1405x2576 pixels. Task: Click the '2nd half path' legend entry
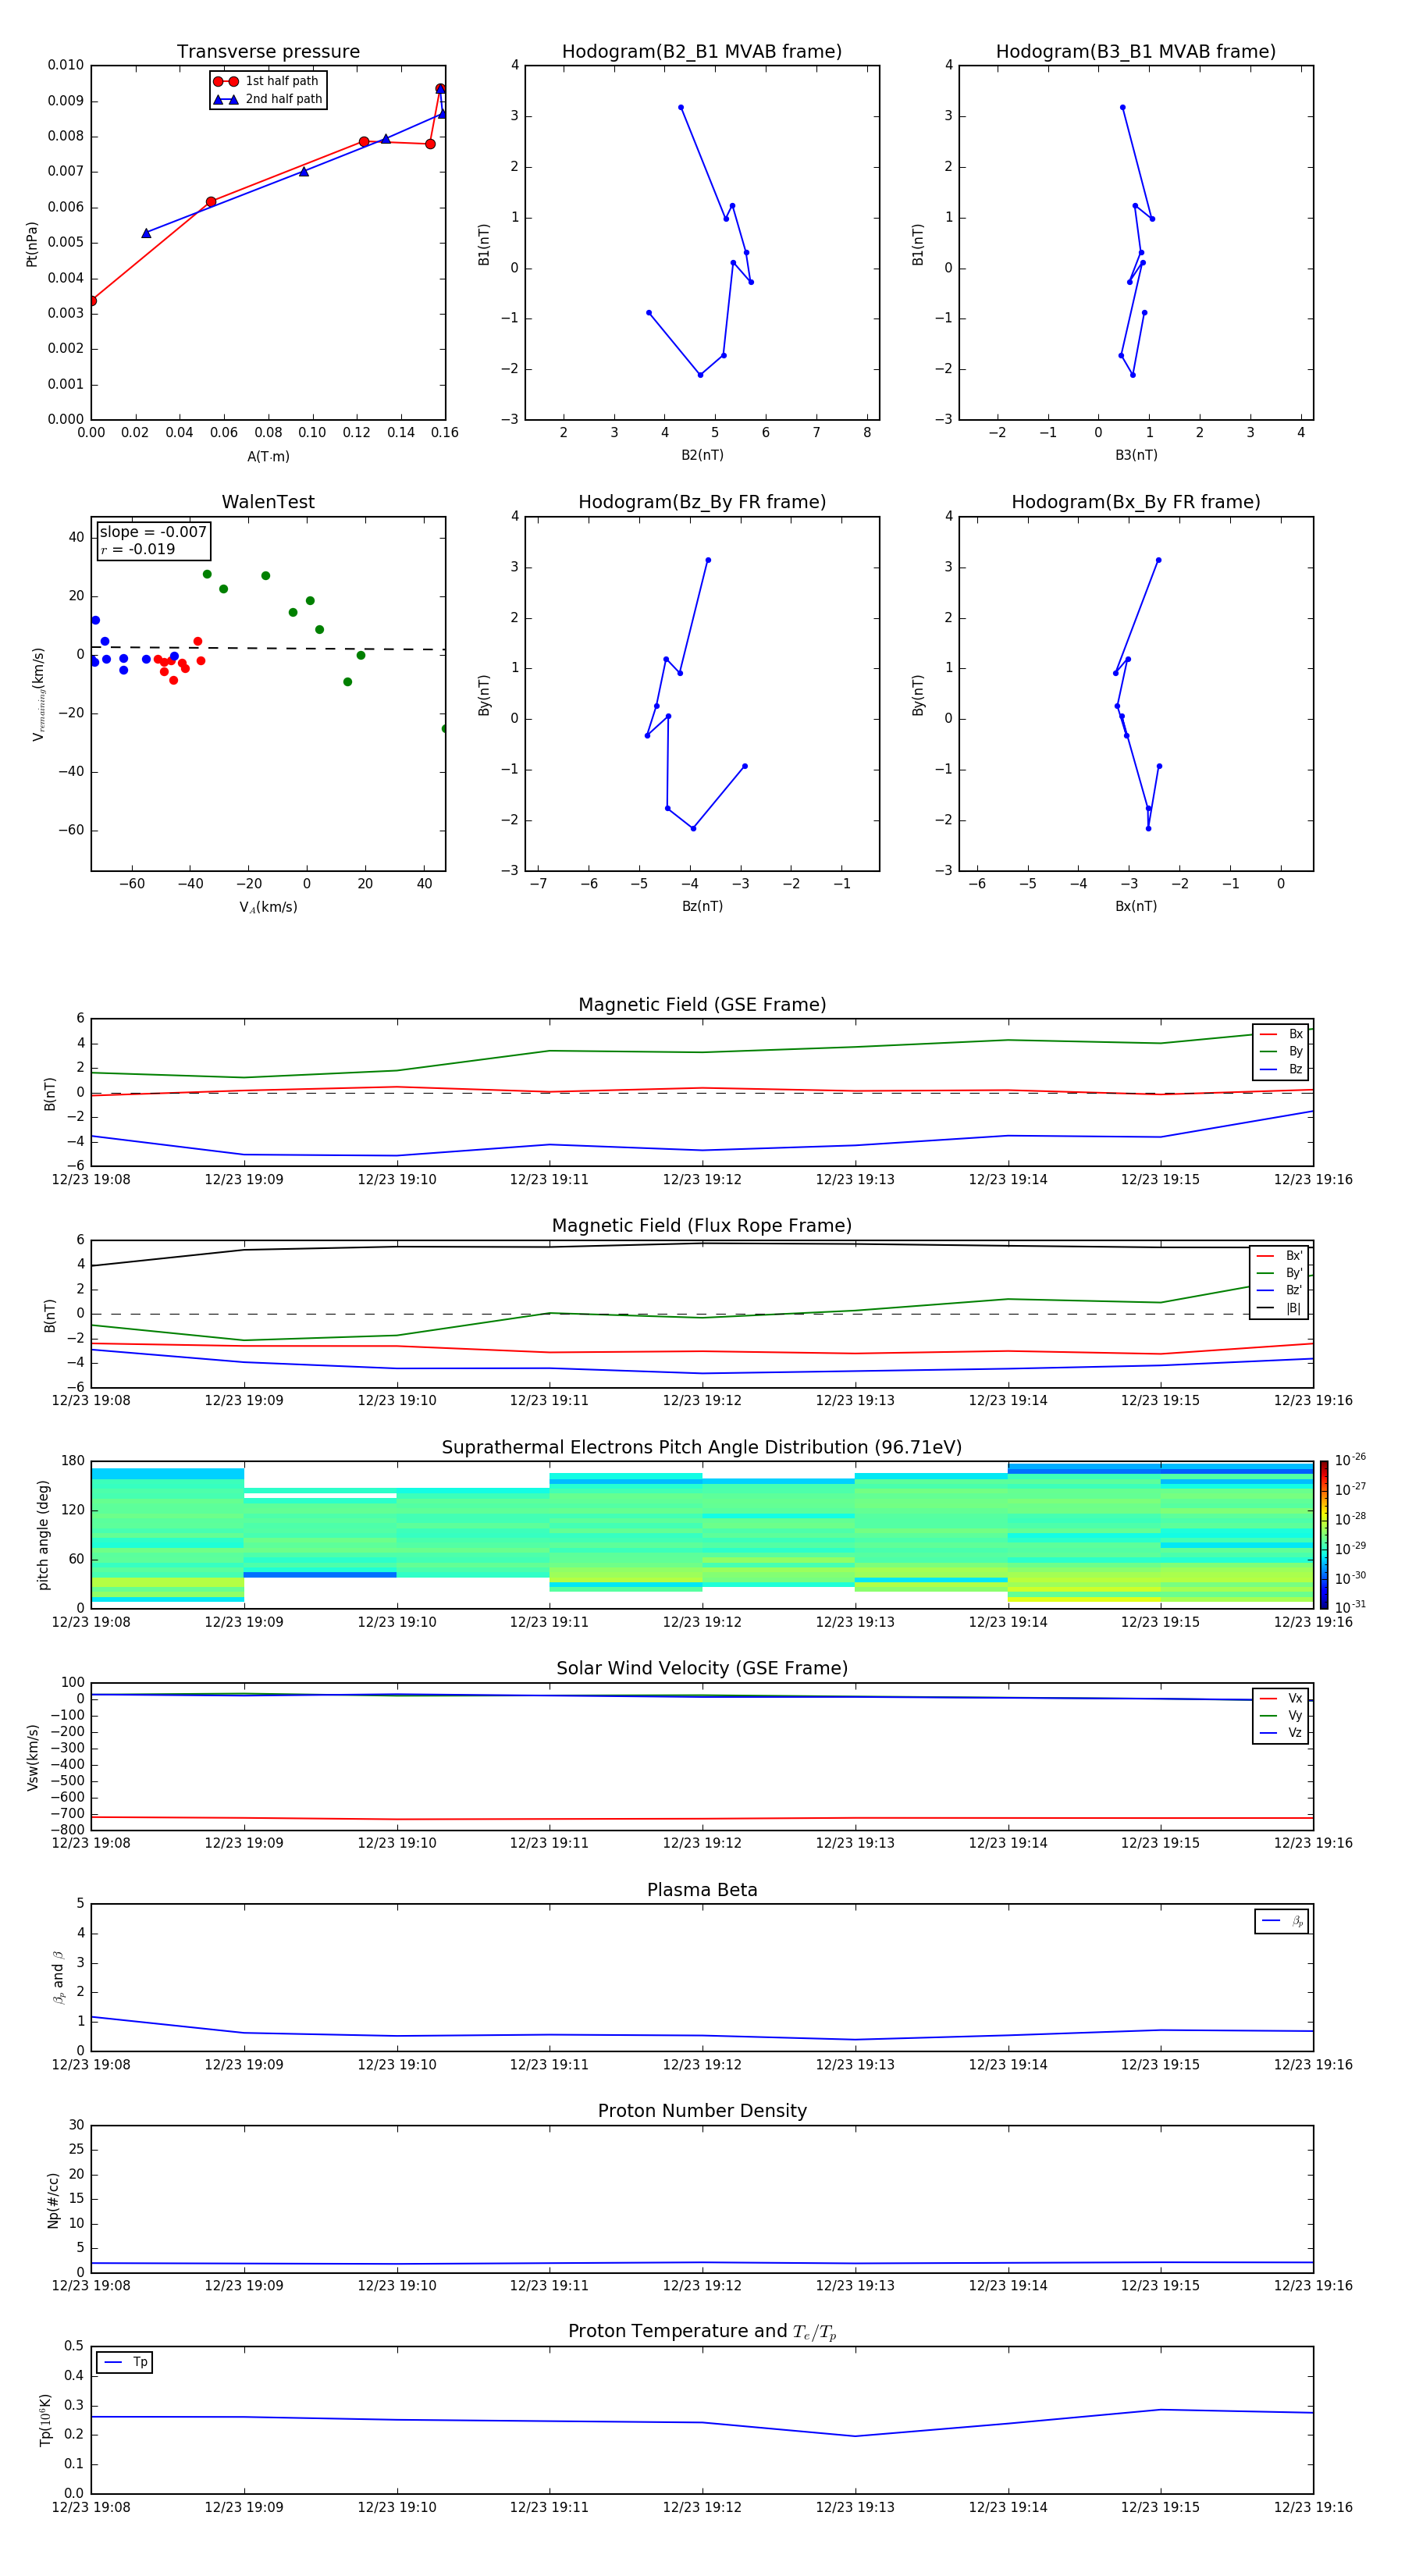pos(268,99)
